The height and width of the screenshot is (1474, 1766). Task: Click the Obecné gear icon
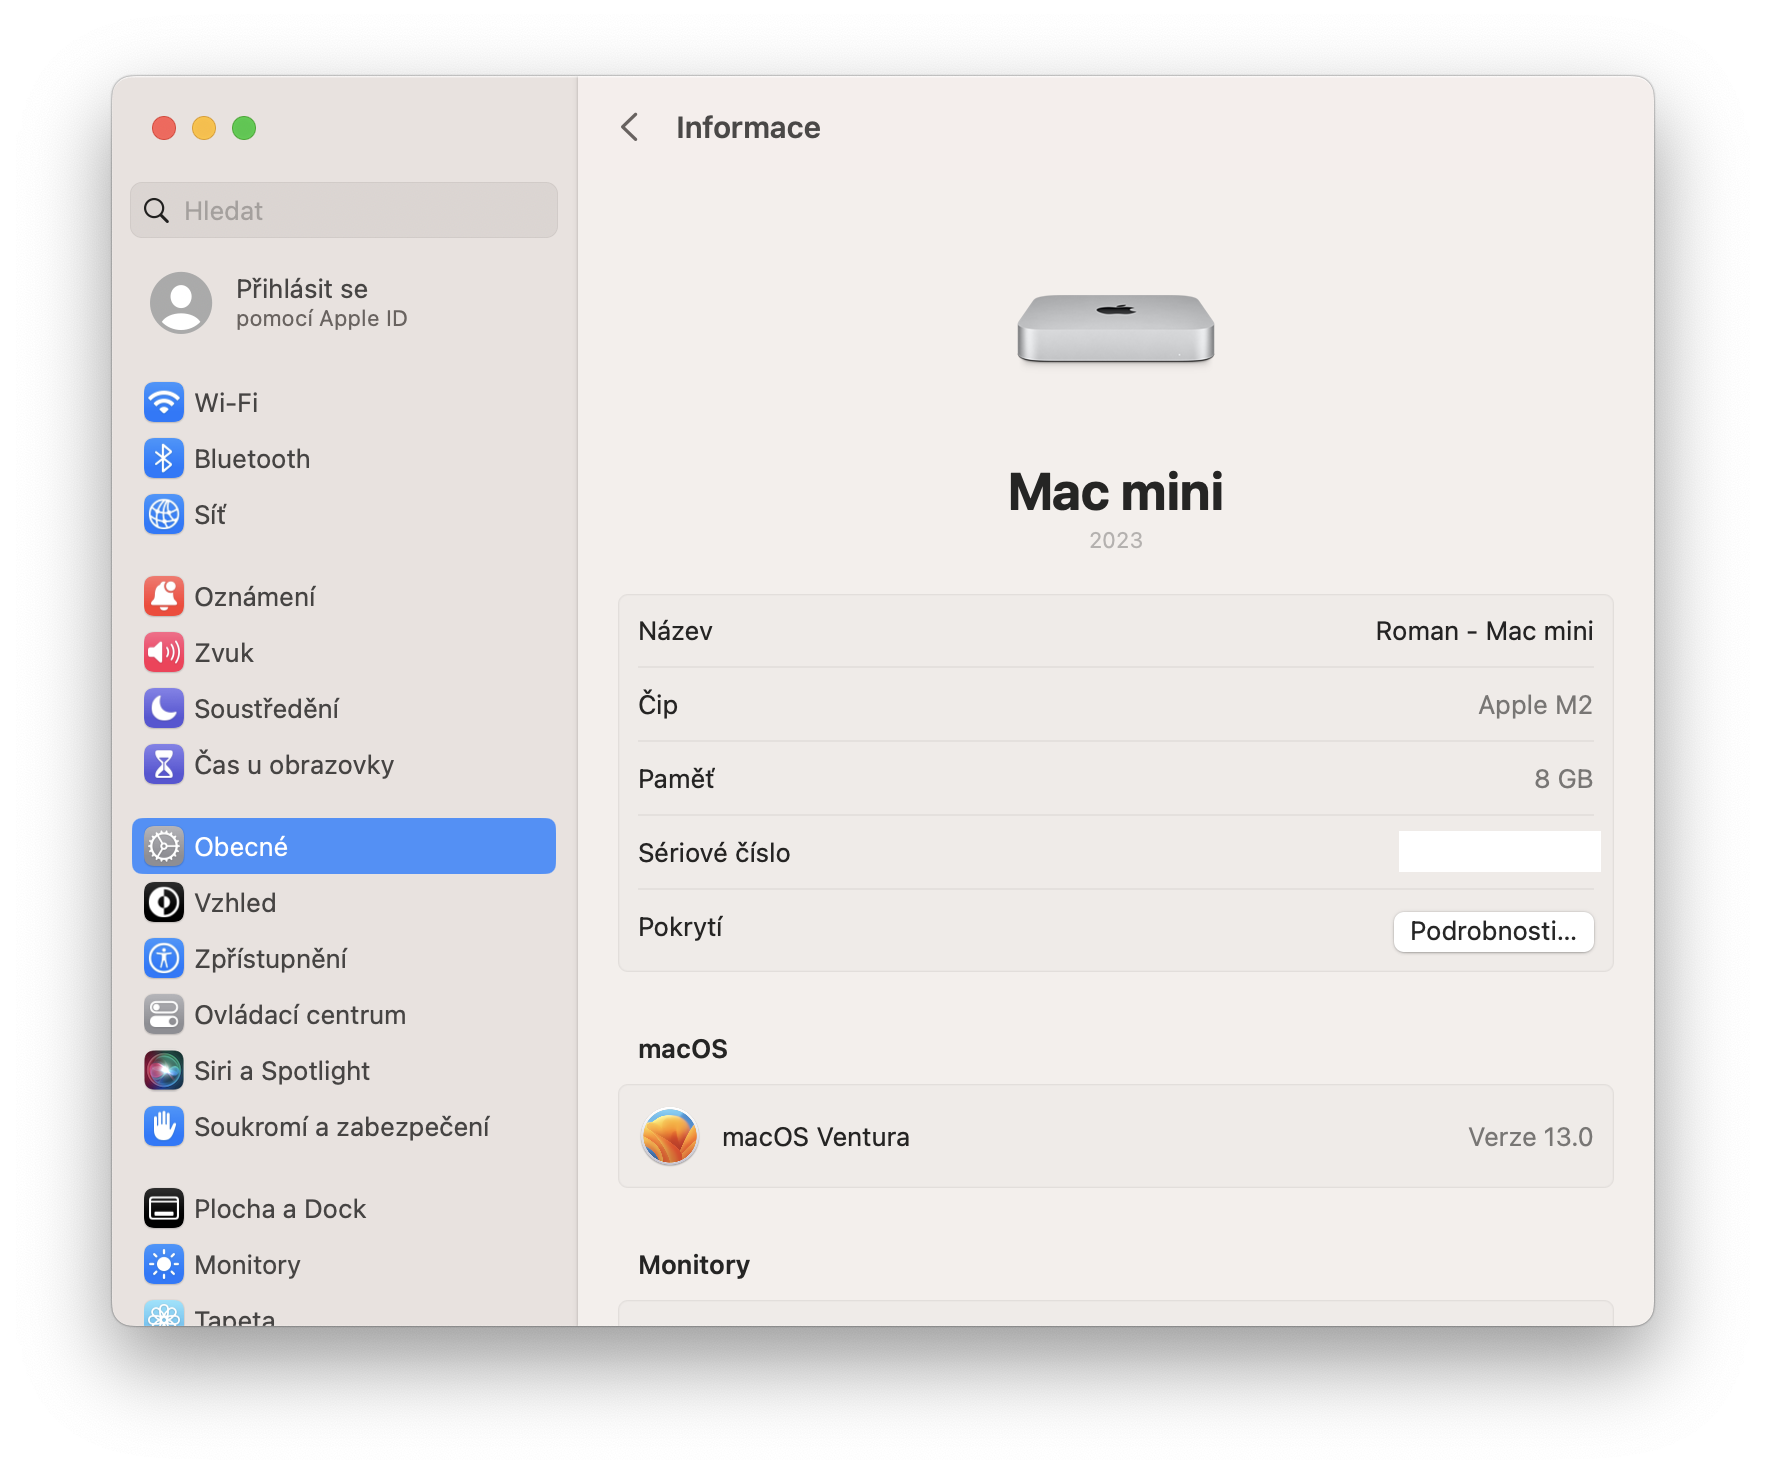pos(165,846)
